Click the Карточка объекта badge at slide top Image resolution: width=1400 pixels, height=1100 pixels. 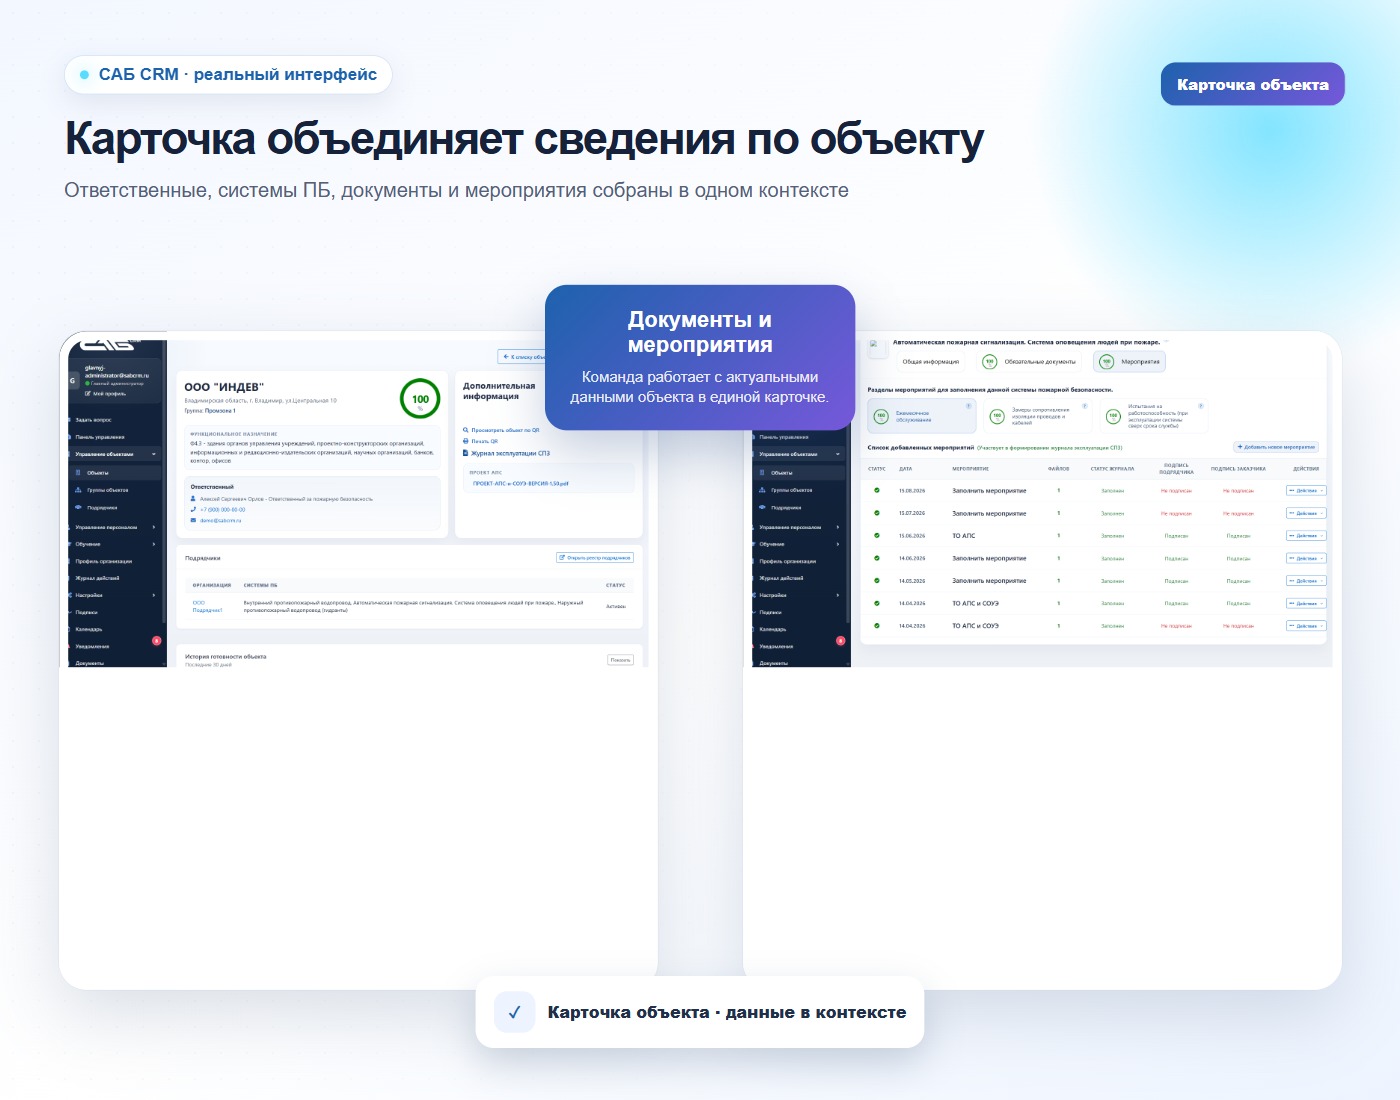point(1253,84)
